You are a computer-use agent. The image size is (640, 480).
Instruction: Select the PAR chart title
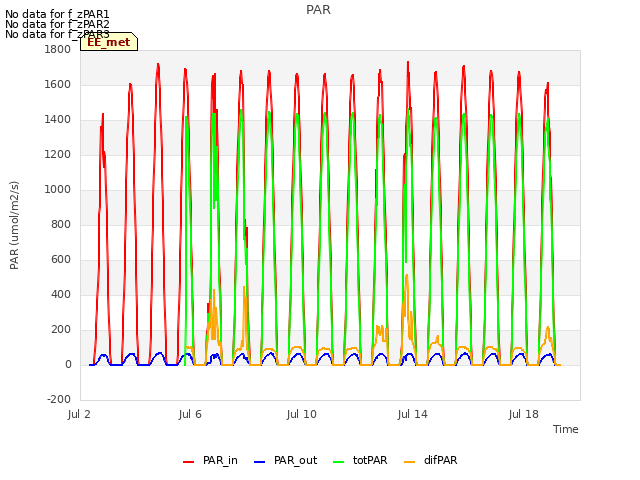(318, 10)
